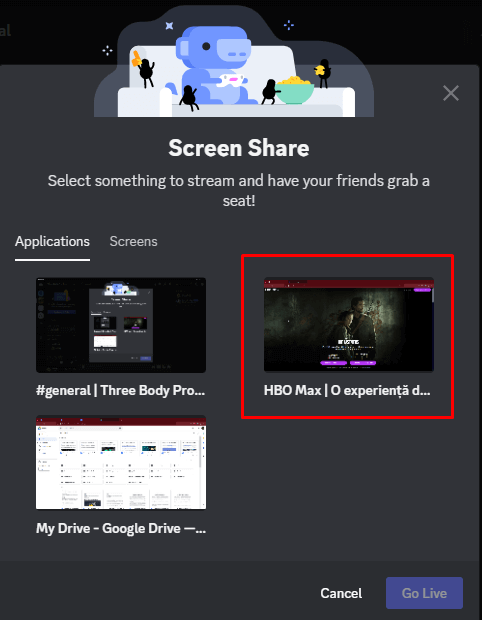Start streaming with the Go Live button

point(424,593)
